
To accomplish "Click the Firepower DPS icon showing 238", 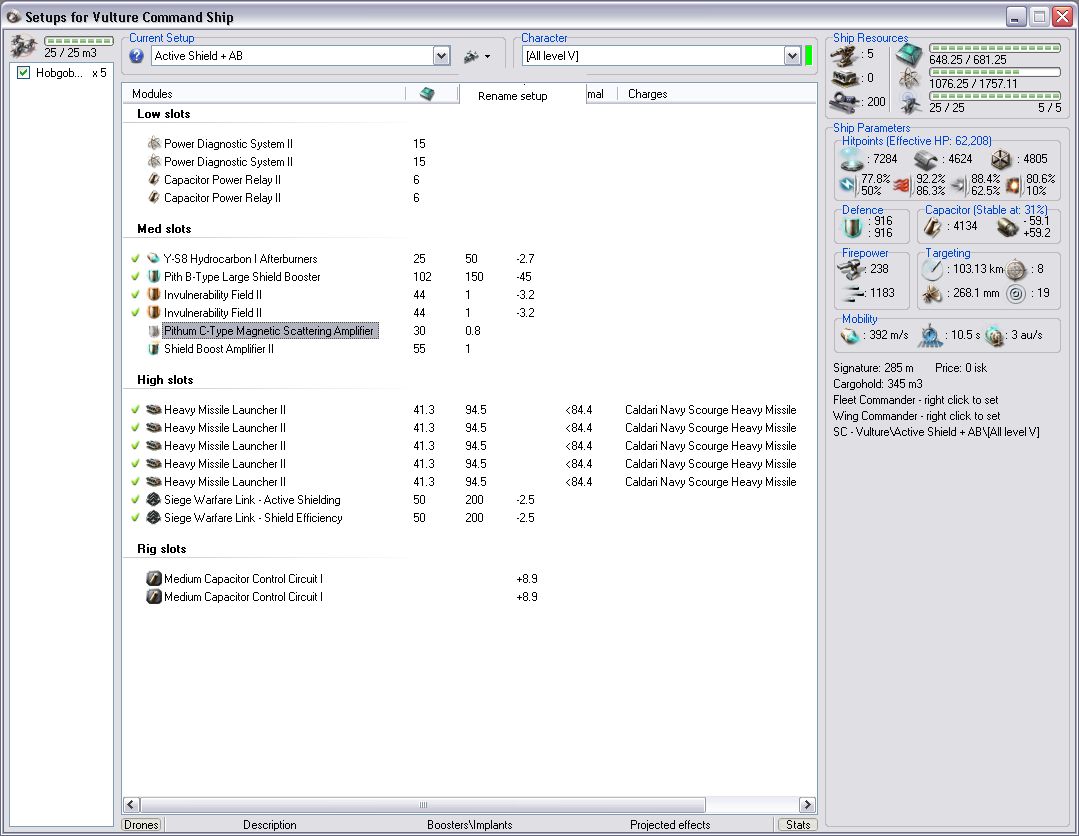I will tap(851, 268).
